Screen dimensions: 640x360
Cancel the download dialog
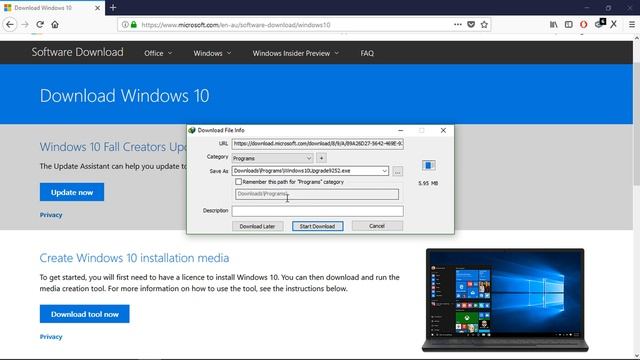pyautogui.click(x=377, y=226)
